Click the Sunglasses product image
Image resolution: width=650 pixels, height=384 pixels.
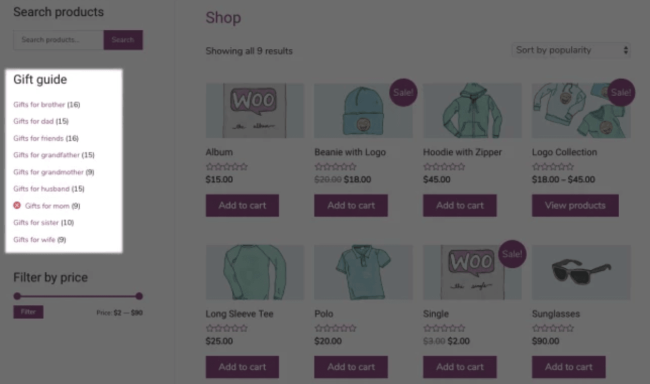click(581, 272)
